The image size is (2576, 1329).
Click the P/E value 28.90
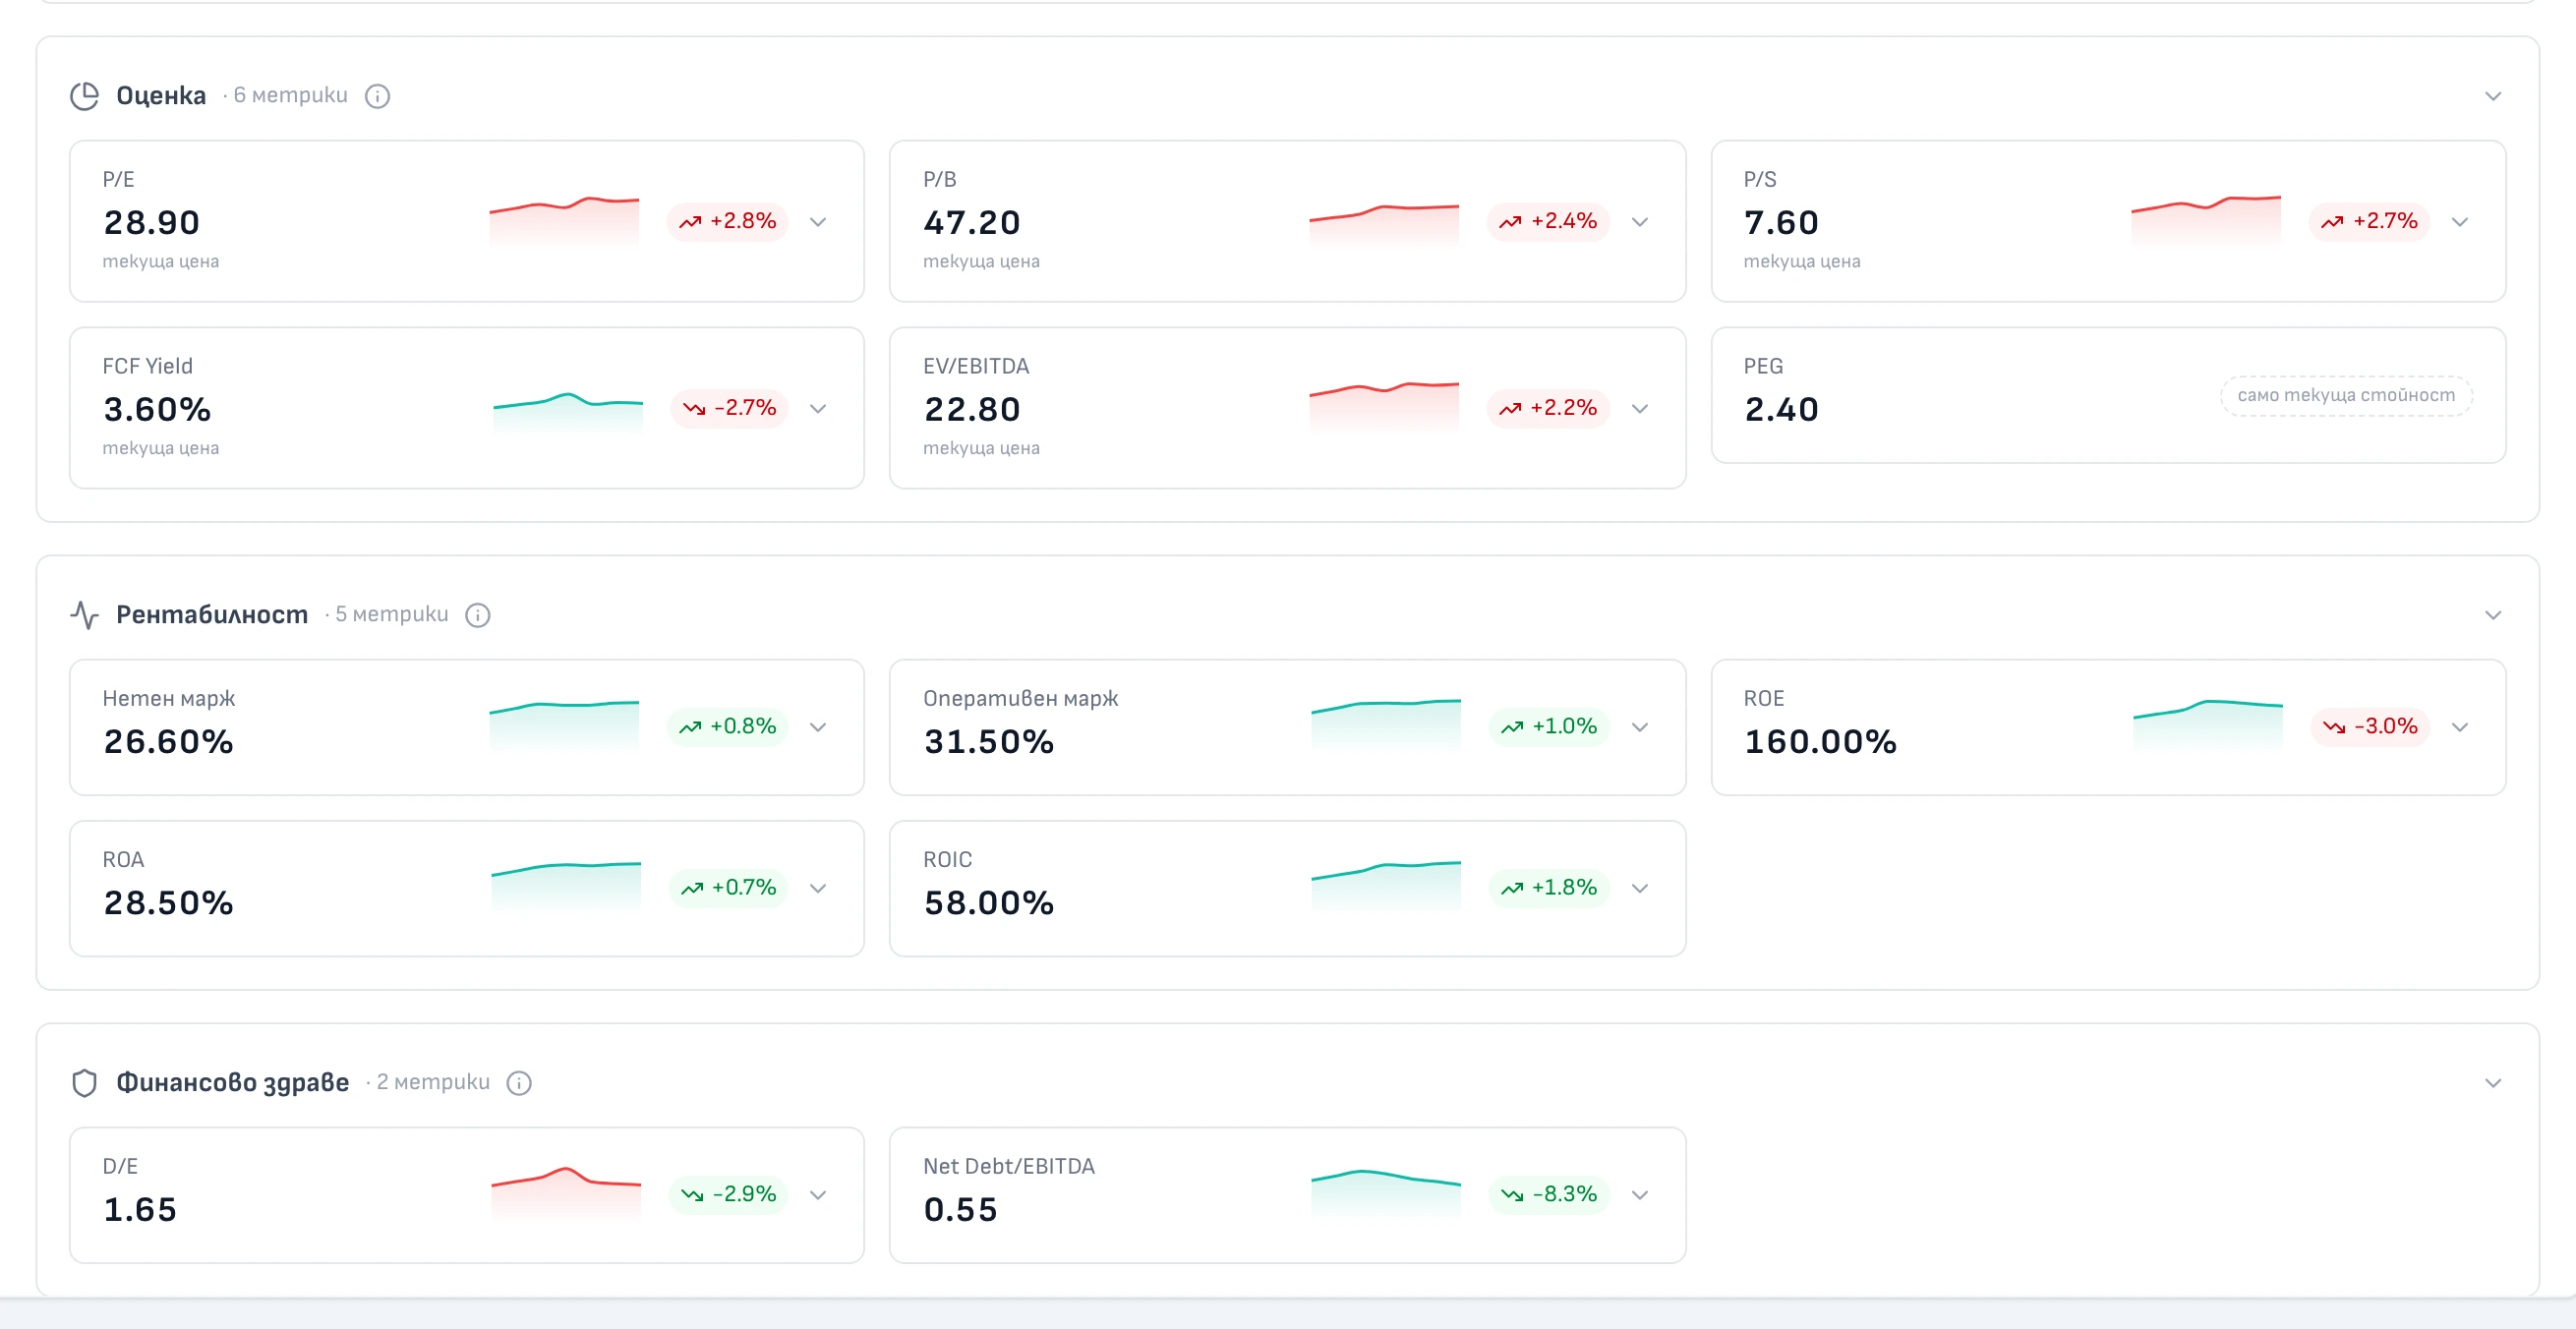click(152, 223)
